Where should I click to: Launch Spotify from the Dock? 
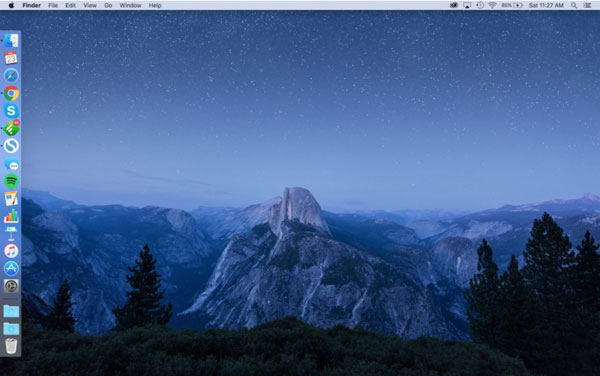coord(11,181)
